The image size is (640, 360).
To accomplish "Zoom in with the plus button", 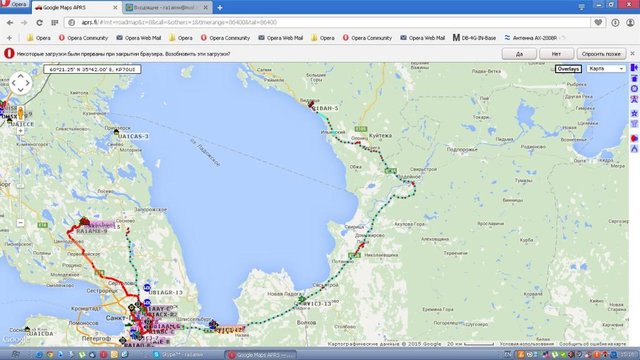I will (x=20, y=131).
